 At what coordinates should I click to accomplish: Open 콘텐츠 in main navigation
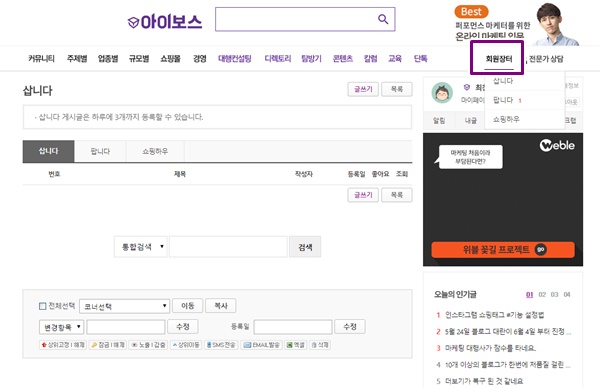(x=342, y=59)
